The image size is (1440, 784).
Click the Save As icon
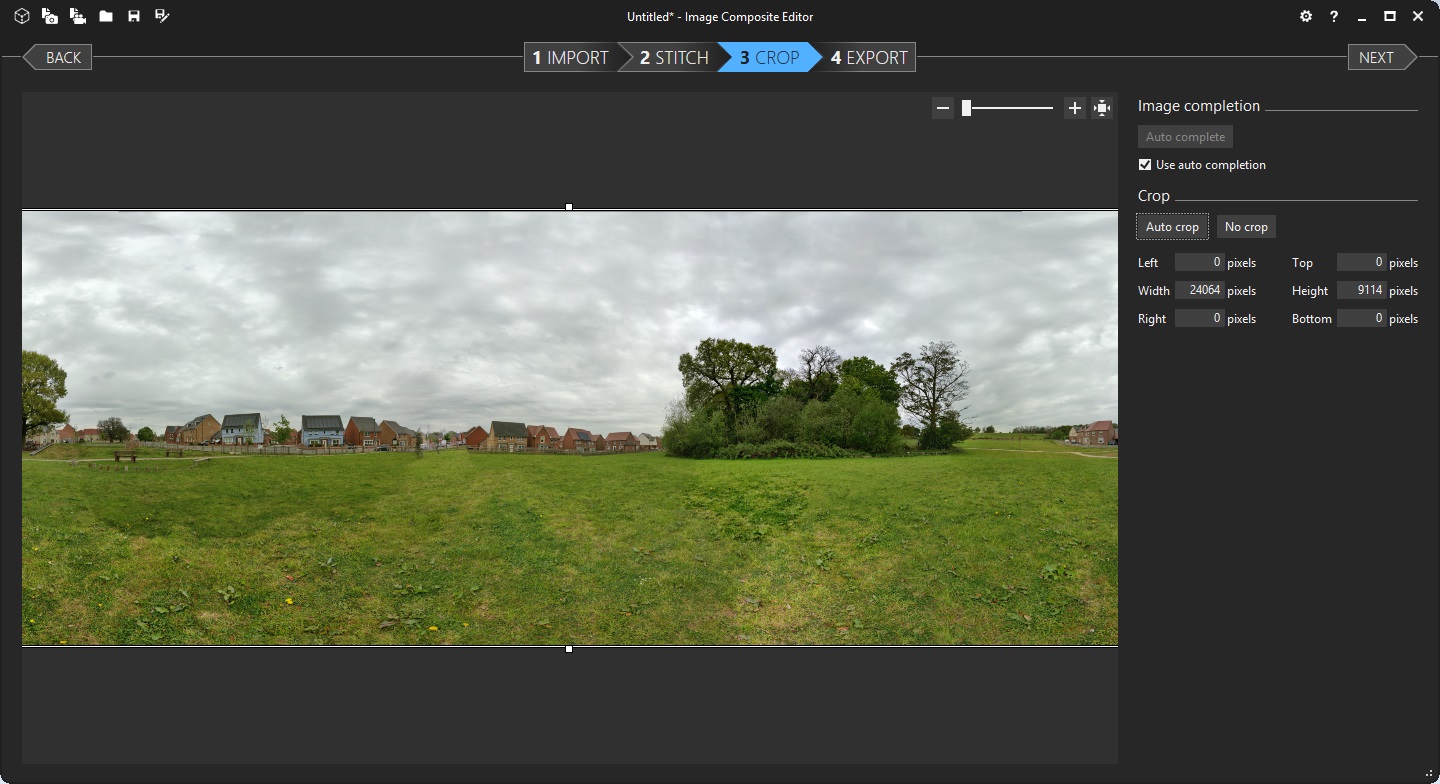pos(162,16)
